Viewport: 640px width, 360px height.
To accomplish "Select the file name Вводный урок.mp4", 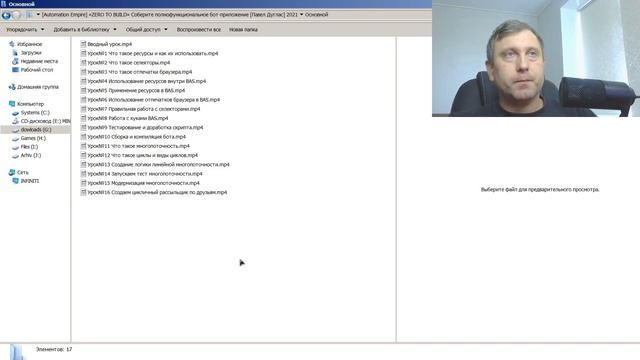I will pos(109,44).
